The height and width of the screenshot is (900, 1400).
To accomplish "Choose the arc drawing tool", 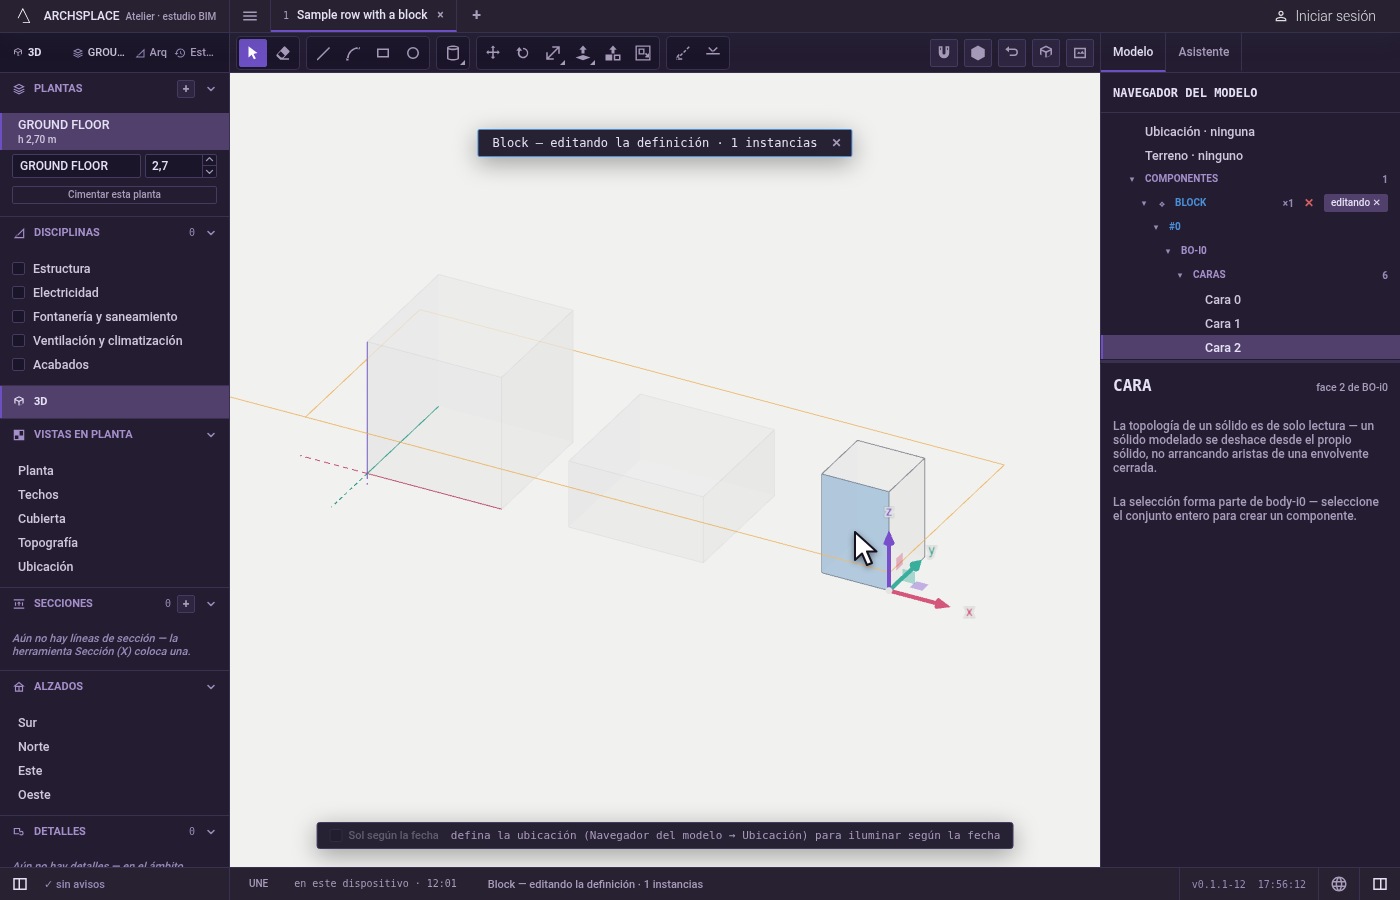I will (x=353, y=53).
